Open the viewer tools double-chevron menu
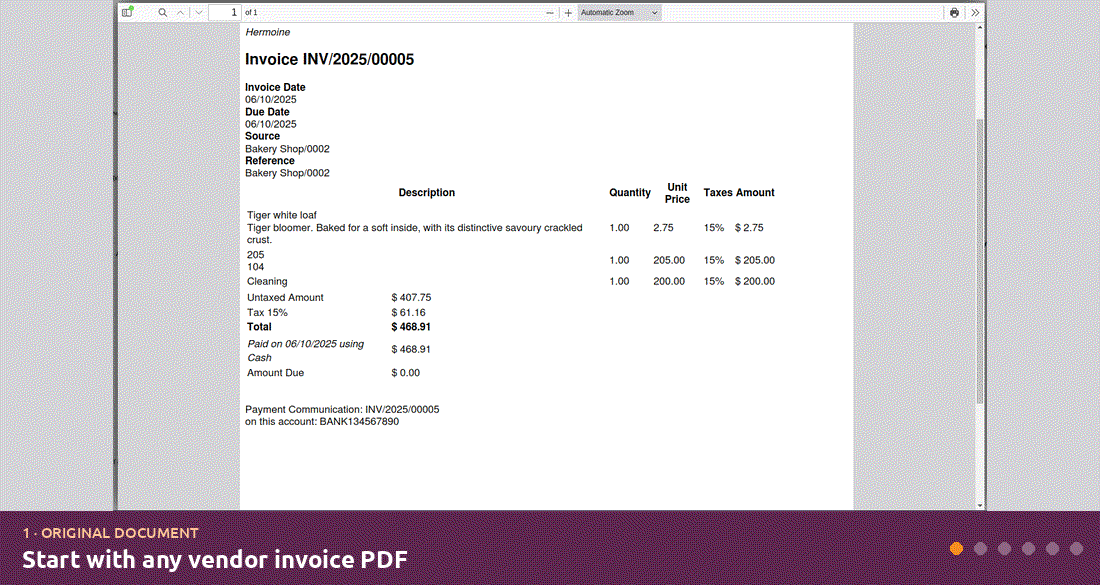Screen dimensions: 1100x585 pyautogui.click(x=975, y=13)
